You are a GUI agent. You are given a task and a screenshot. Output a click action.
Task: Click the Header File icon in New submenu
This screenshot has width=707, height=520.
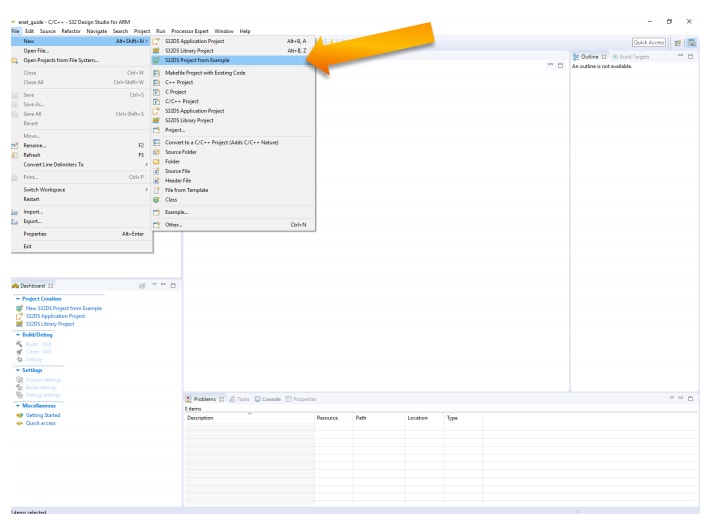coord(156,180)
